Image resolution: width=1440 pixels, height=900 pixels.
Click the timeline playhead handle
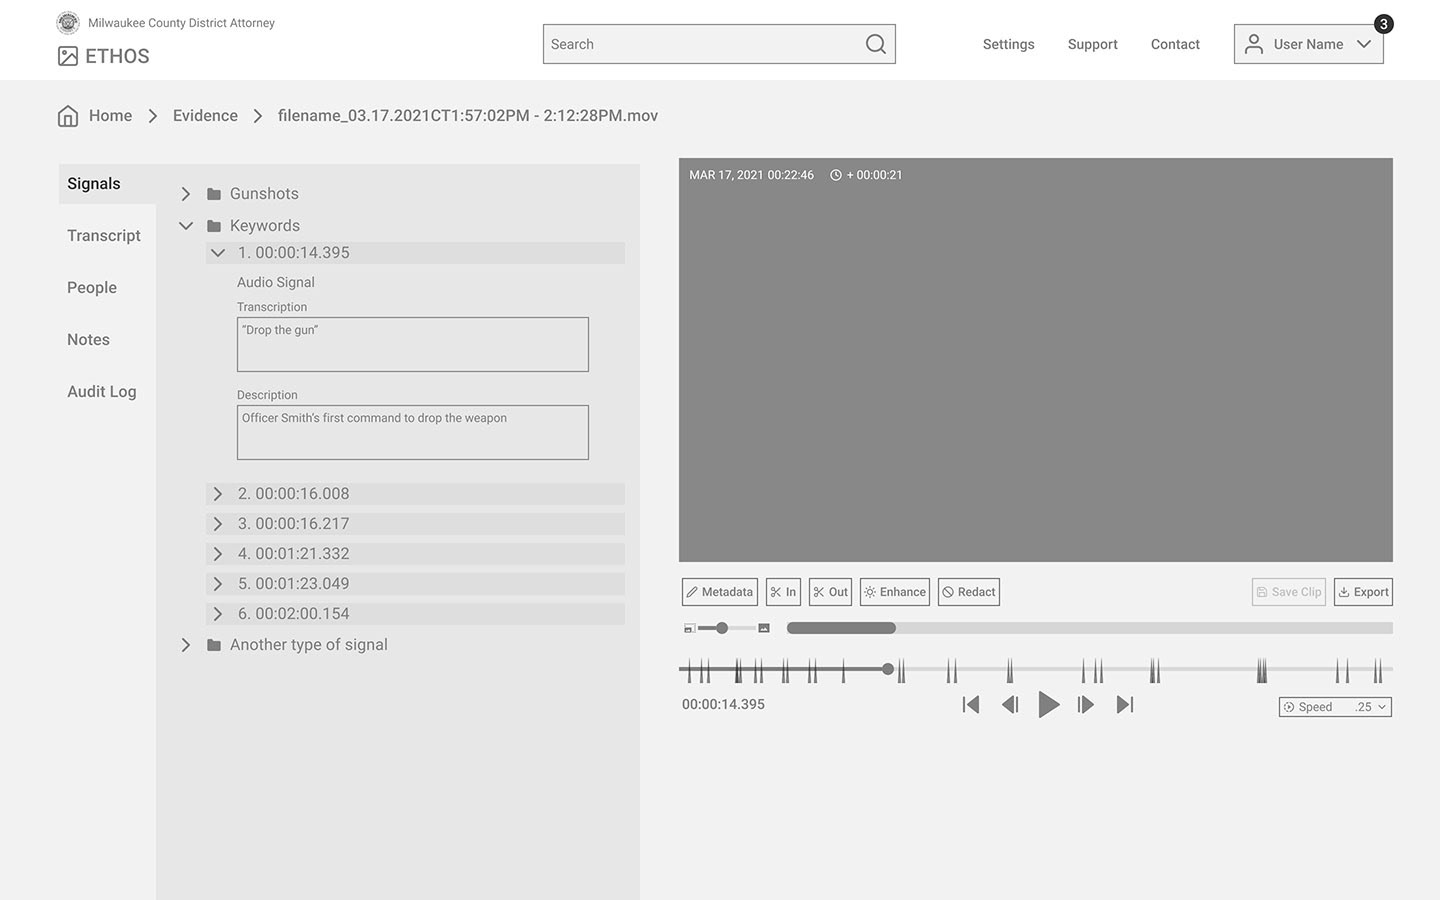888,668
